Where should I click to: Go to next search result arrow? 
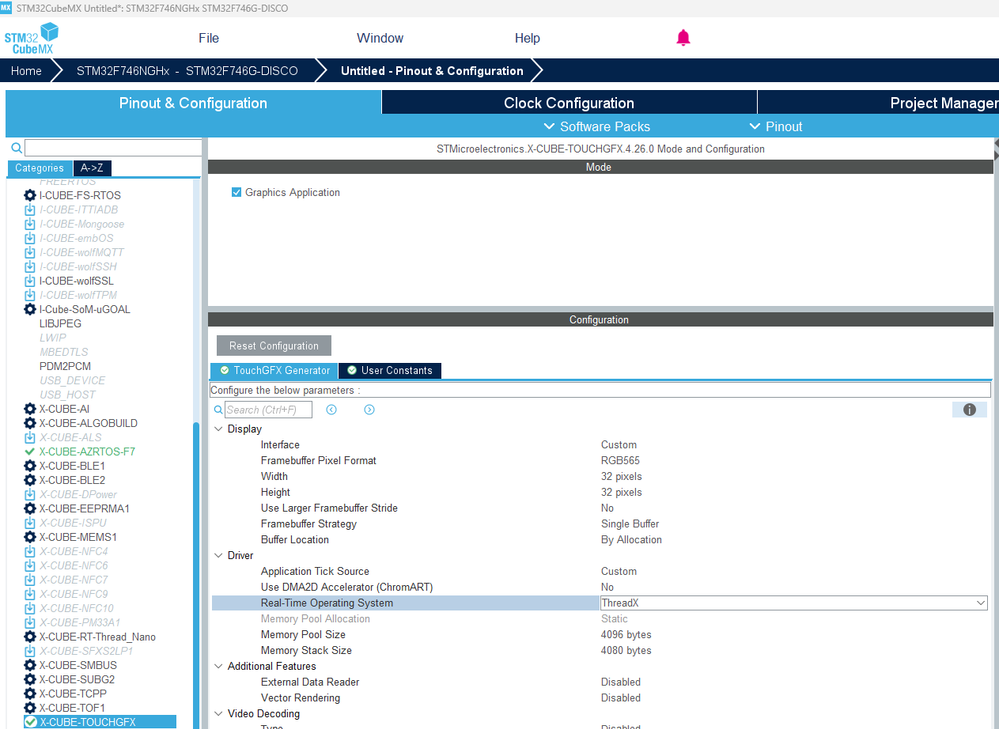(x=370, y=410)
